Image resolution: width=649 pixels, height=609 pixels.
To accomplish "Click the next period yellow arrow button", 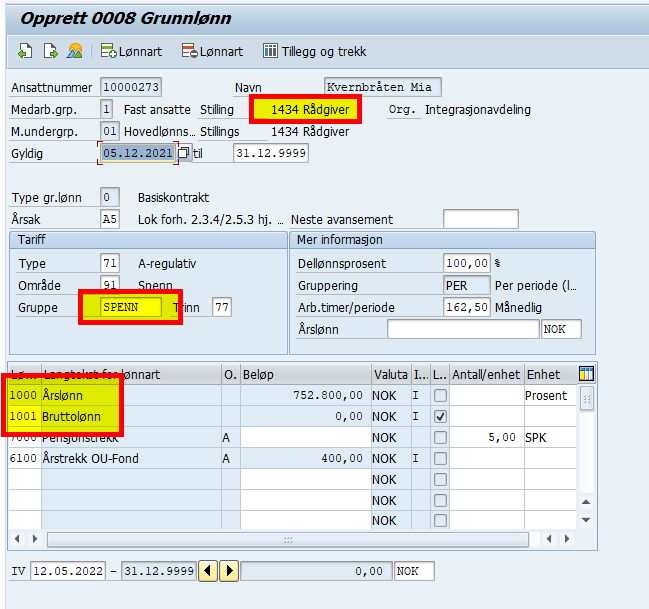I will pyautogui.click(x=229, y=571).
